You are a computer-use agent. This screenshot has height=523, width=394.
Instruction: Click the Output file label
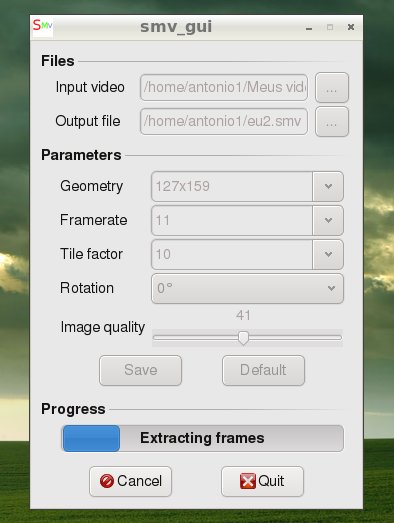coord(88,121)
